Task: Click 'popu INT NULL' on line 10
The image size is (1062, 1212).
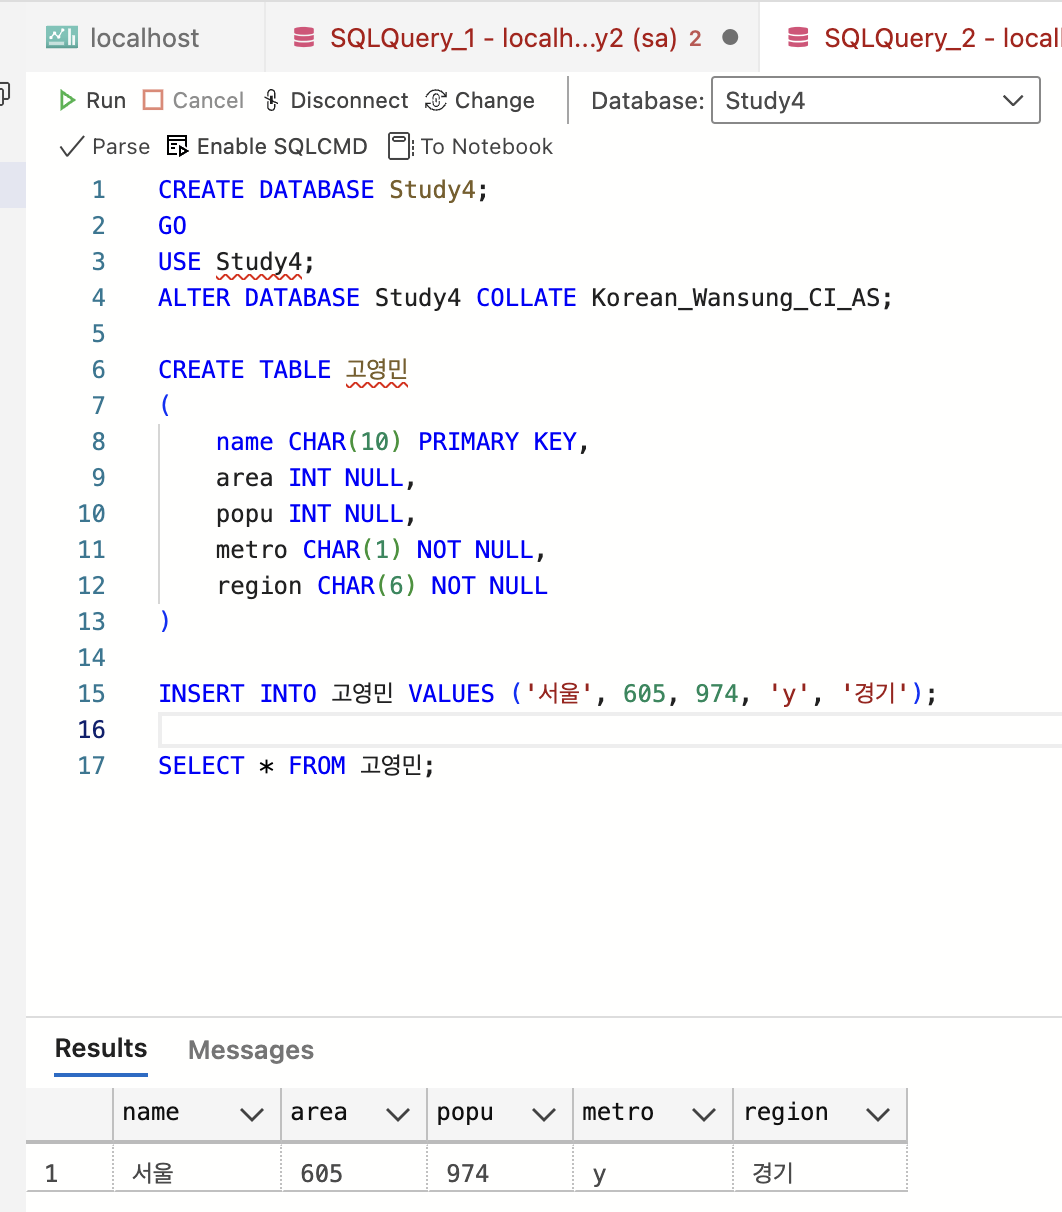Action: 309,514
